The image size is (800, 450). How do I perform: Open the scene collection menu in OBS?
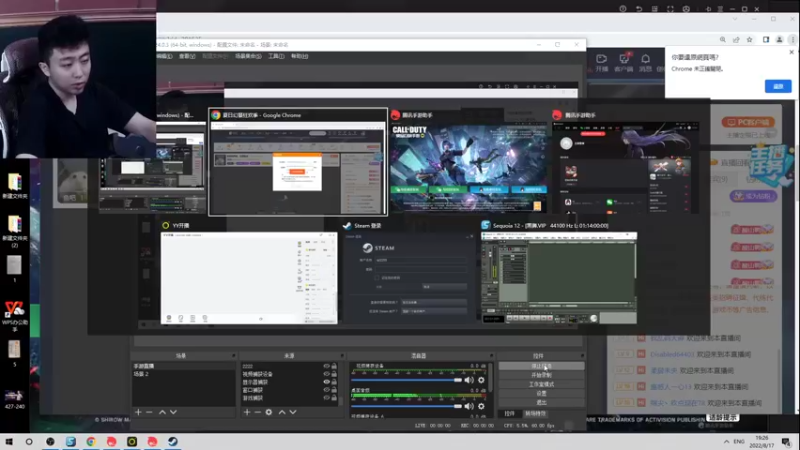(x=248, y=56)
